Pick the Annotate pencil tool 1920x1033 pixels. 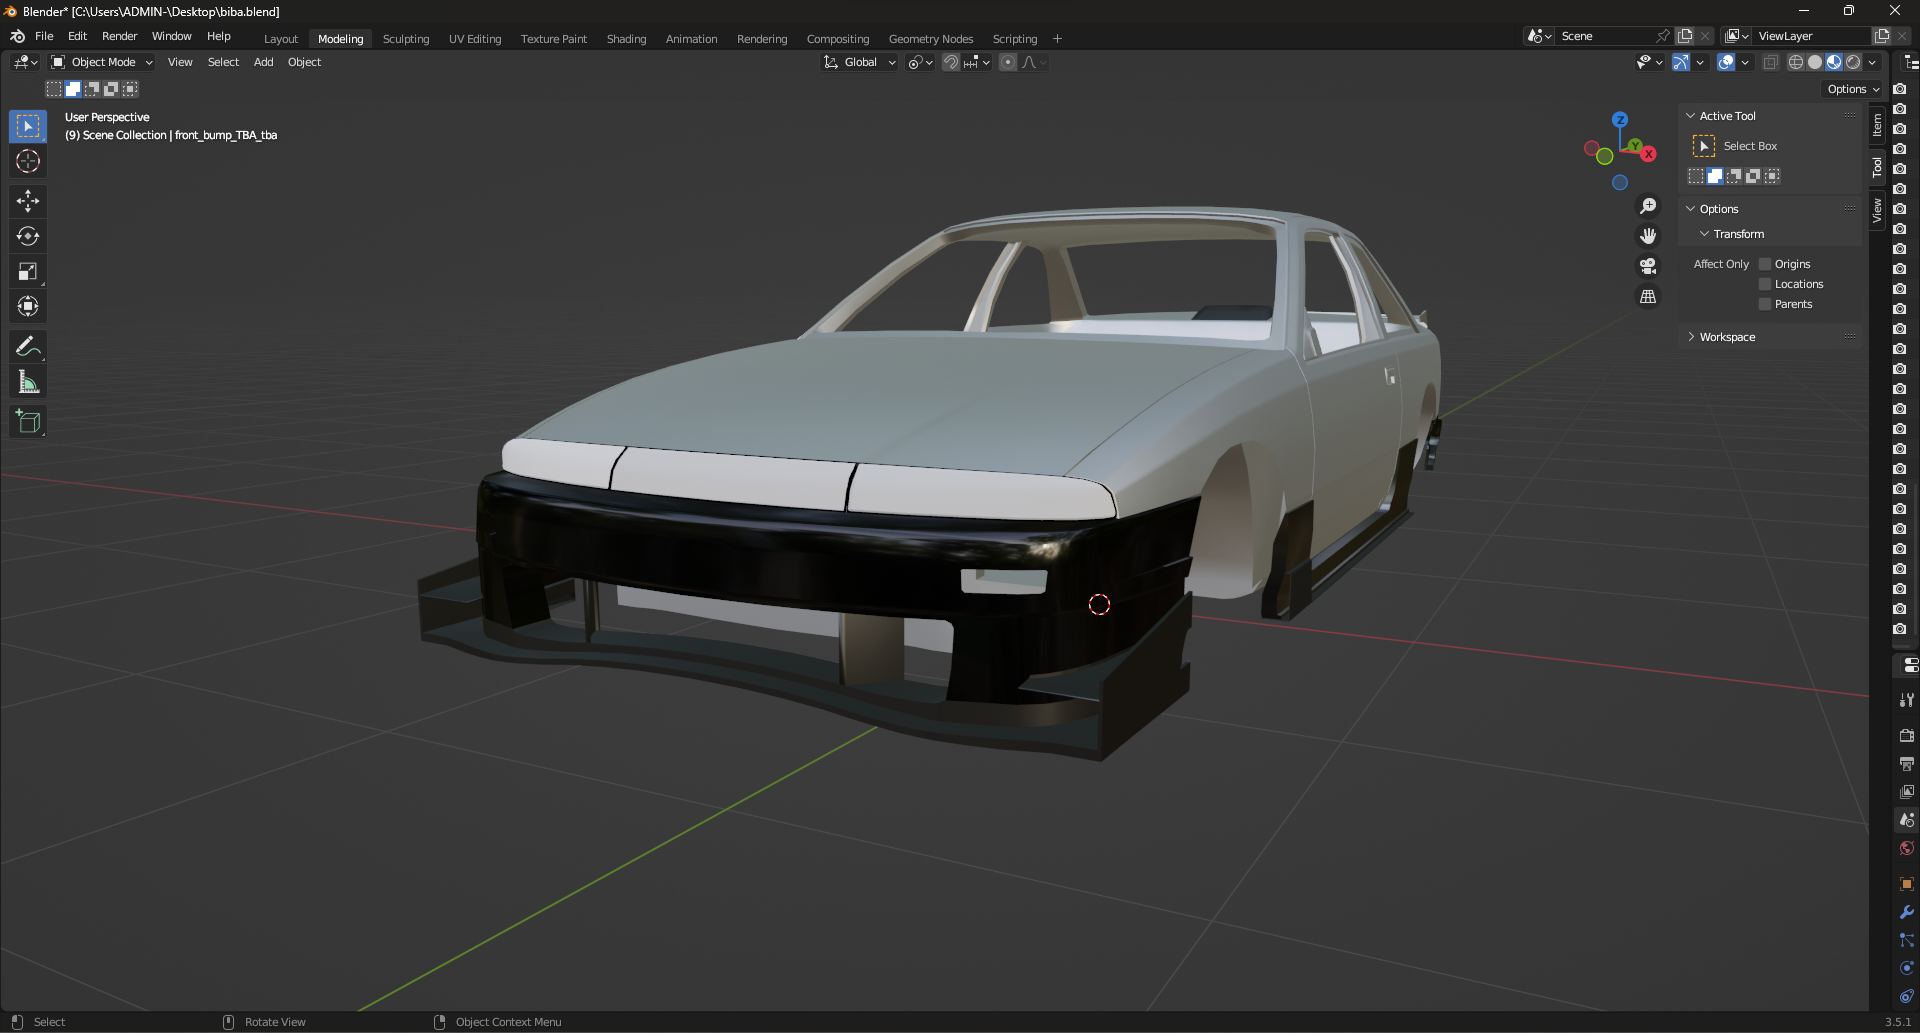[x=28, y=347]
